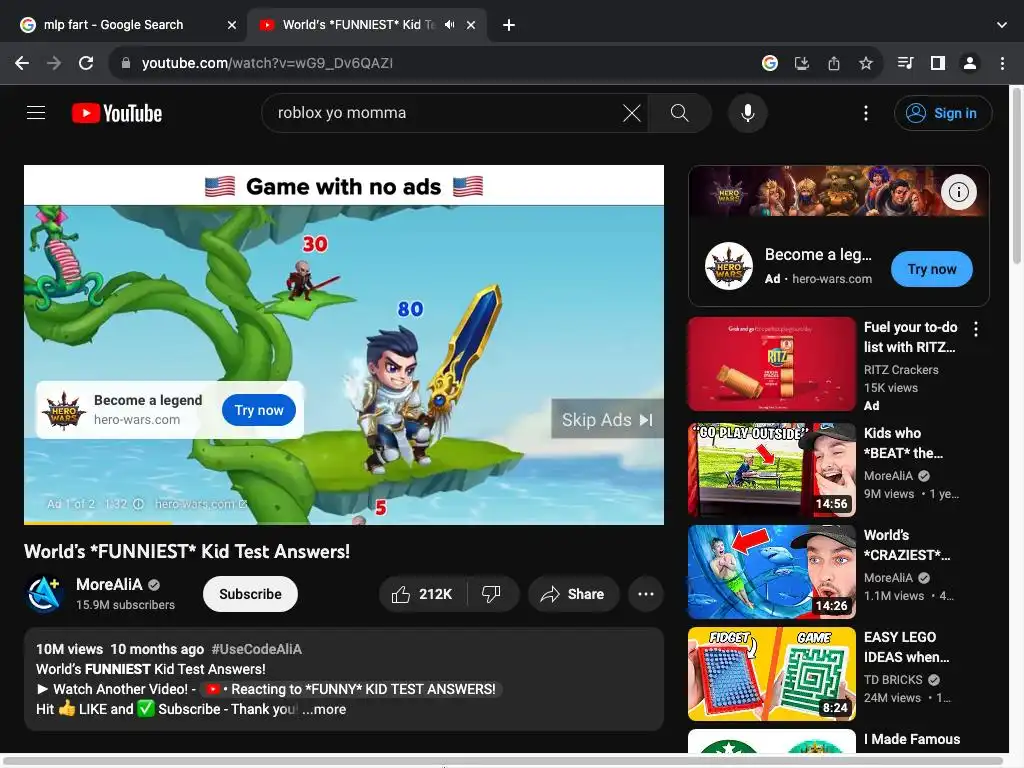Click the ad info icon beside 1:32

[138, 504]
